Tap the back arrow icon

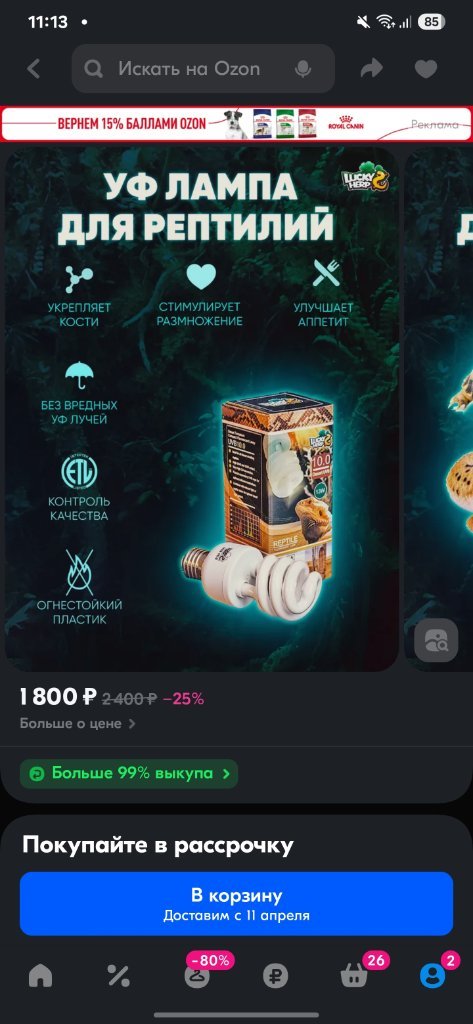click(x=33, y=69)
